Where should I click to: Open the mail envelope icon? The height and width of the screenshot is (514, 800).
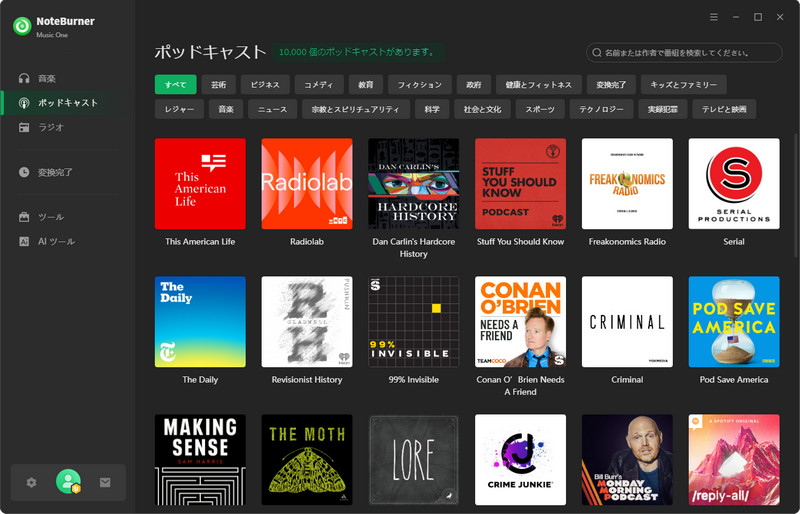tap(105, 482)
